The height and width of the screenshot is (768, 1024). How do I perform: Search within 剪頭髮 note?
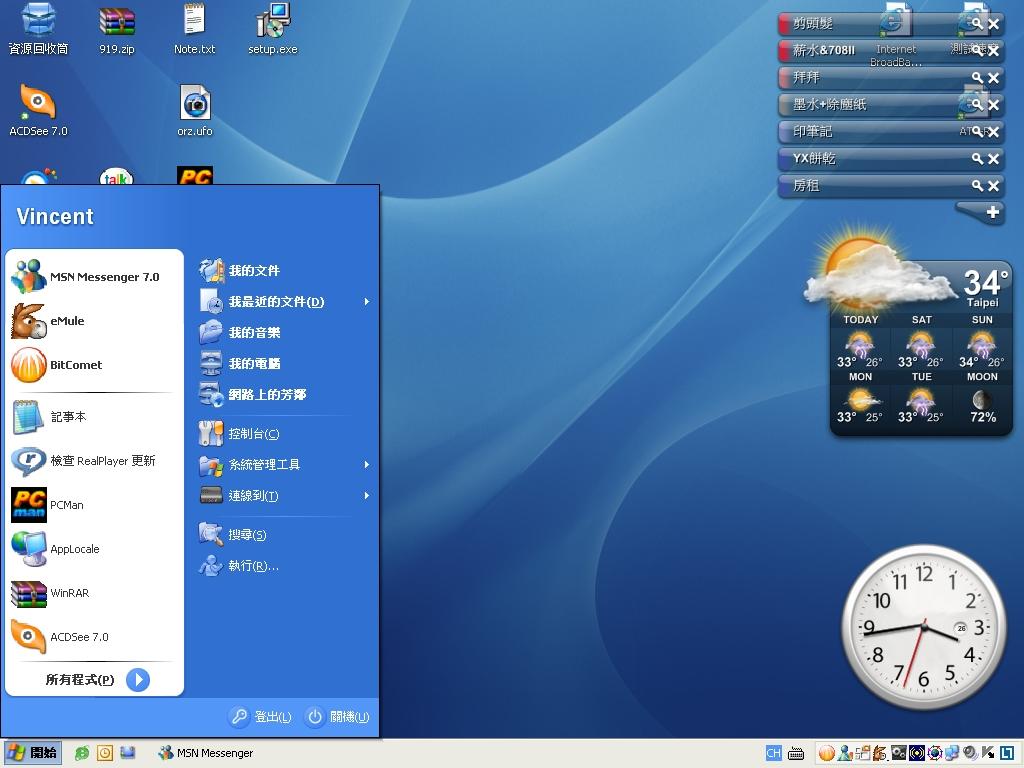(x=977, y=24)
